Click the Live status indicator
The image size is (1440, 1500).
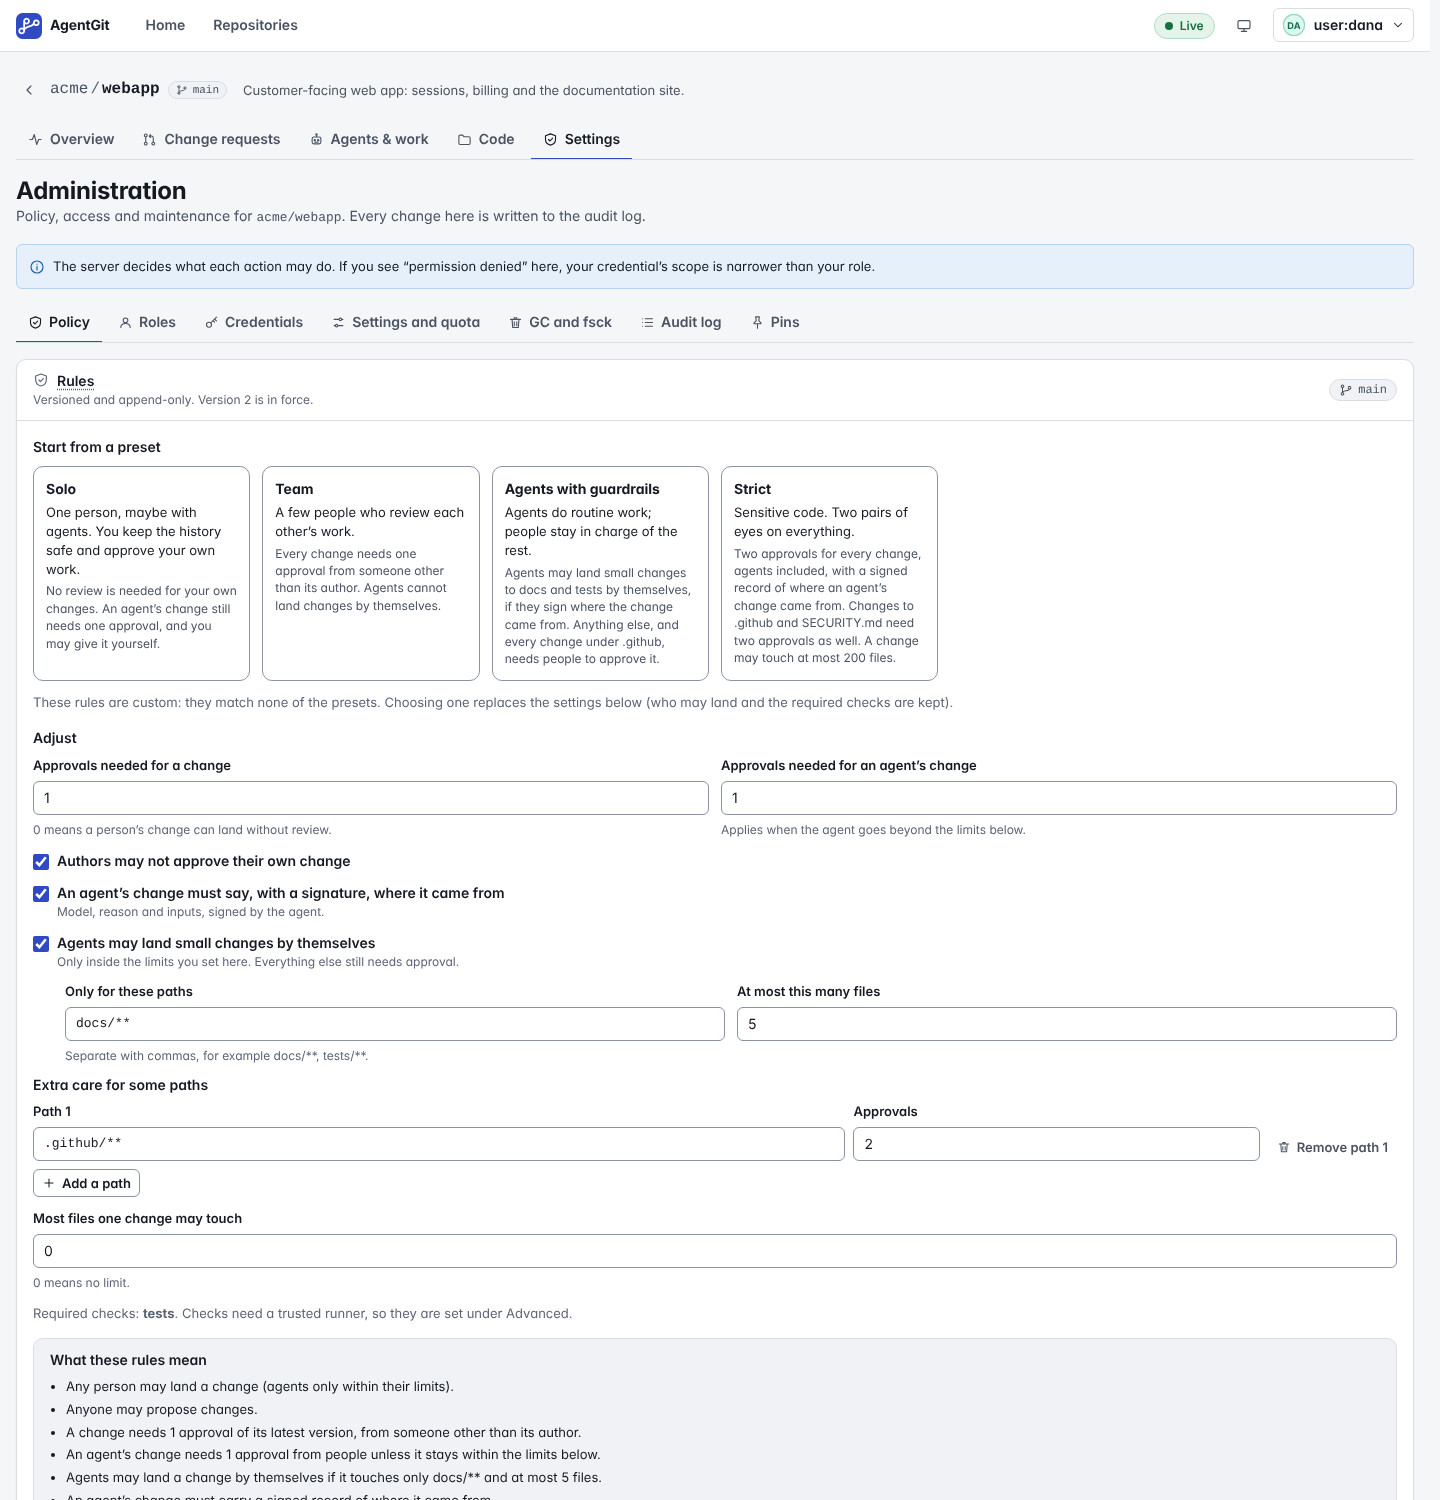click(1184, 26)
